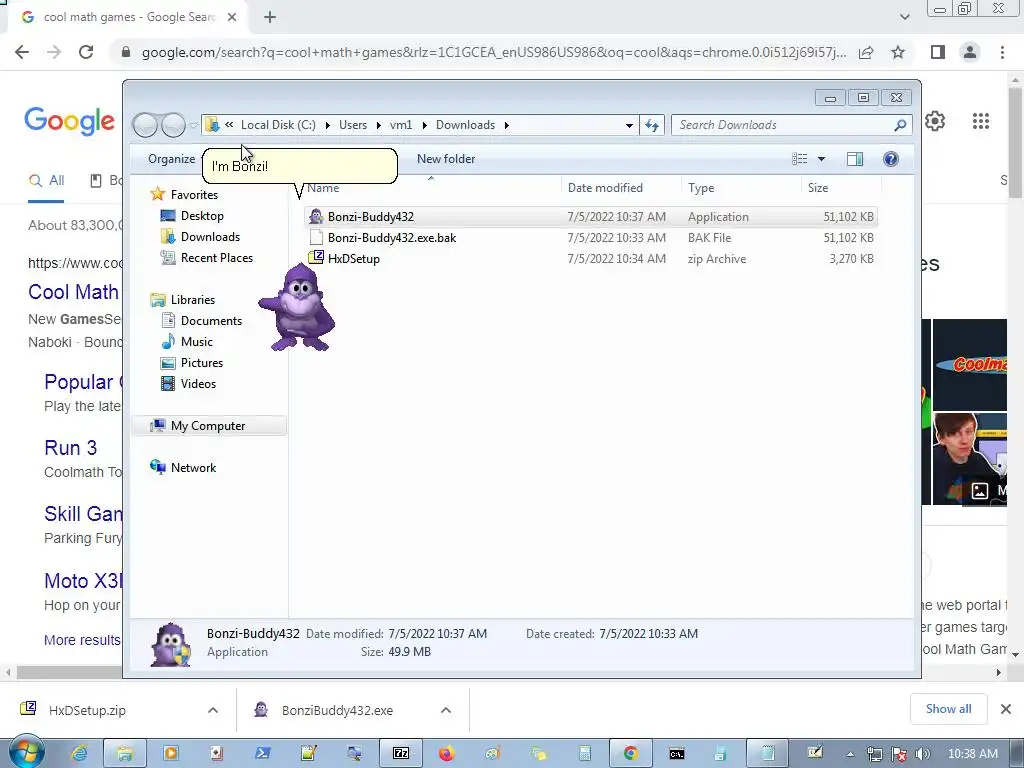Expand the arrow after Users in breadcrumb
Viewport: 1024px width, 768px height.
(379, 125)
